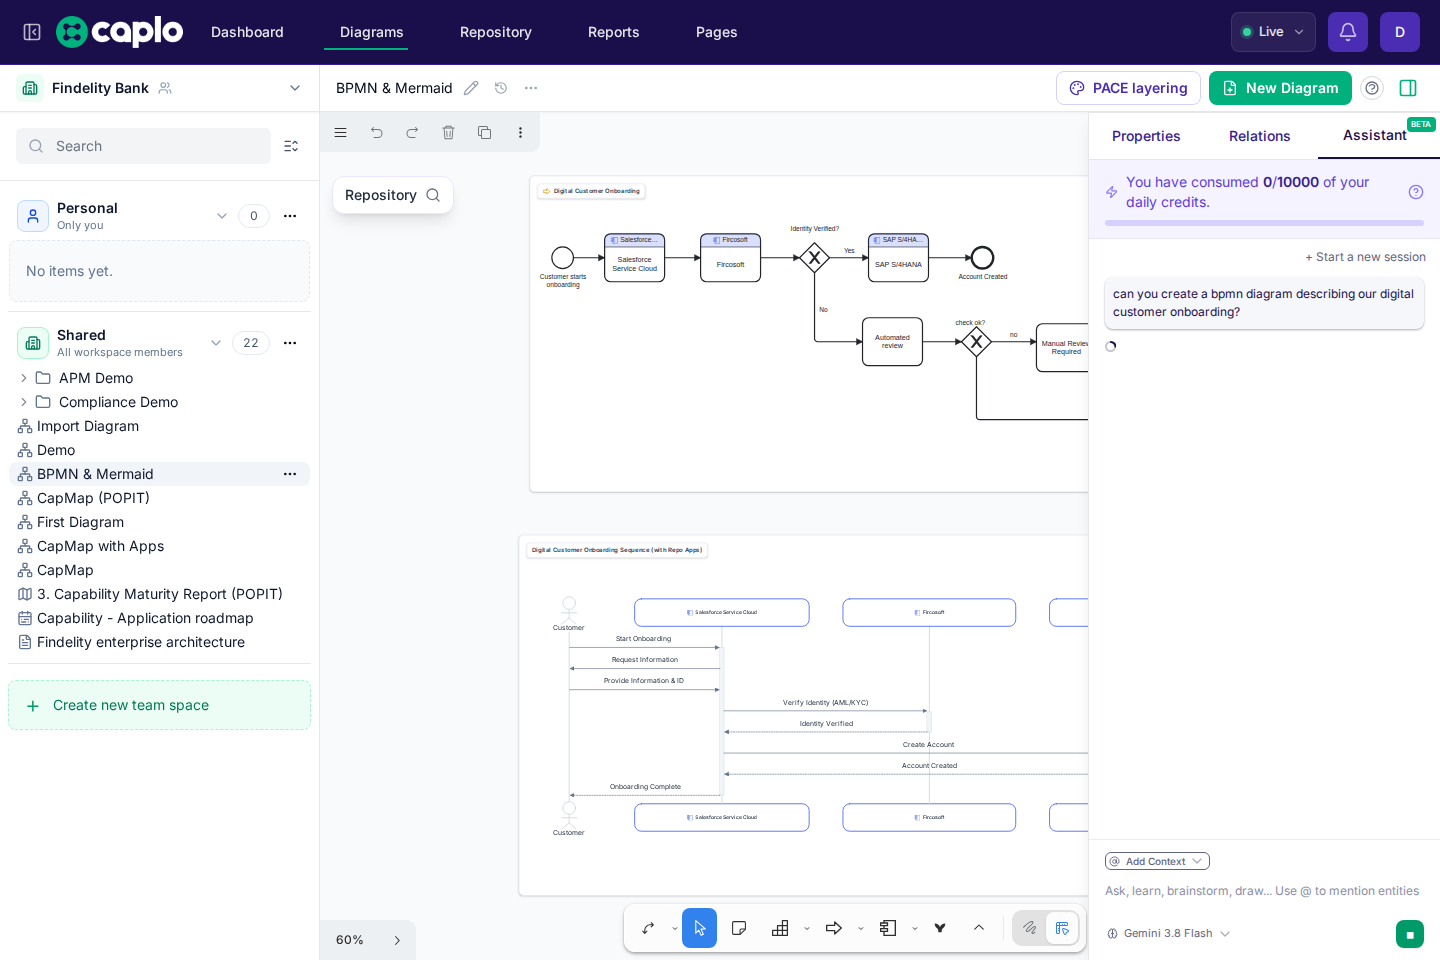Open the canvas hamburger menu
Screen dimensions: 1440x960
(x=341, y=132)
